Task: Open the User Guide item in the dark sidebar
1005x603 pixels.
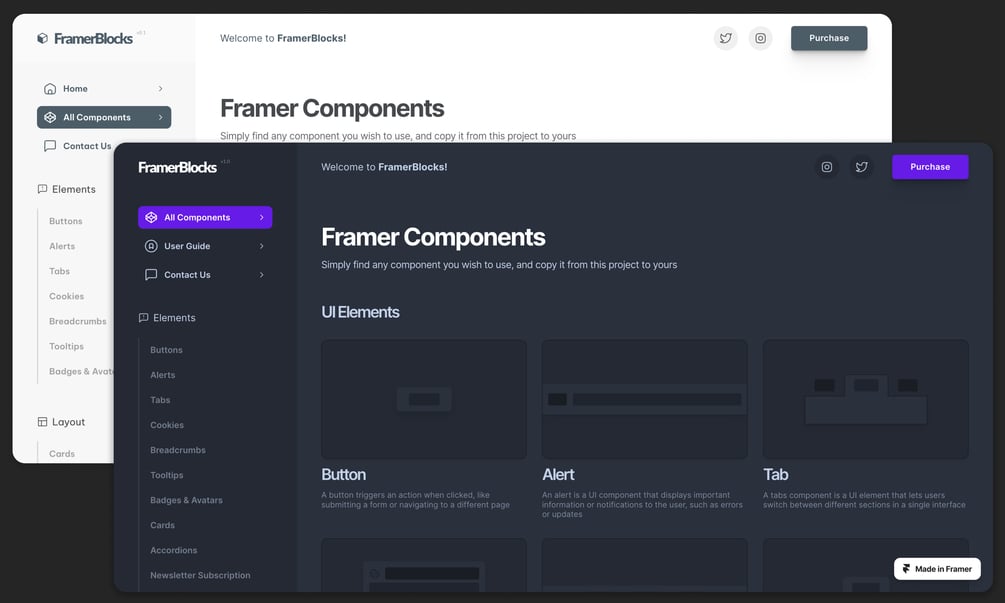Action: pyautogui.click(x=205, y=246)
